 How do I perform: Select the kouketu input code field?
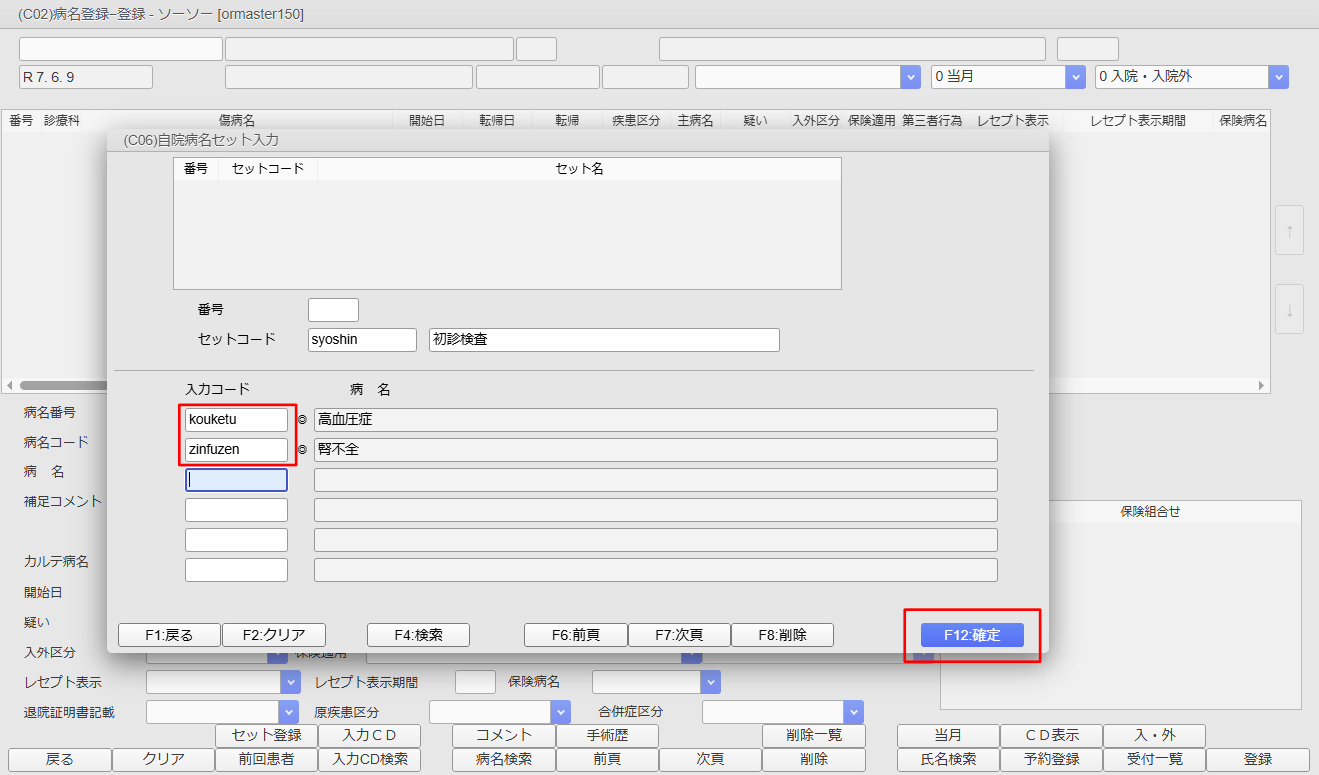coord(236,420)
